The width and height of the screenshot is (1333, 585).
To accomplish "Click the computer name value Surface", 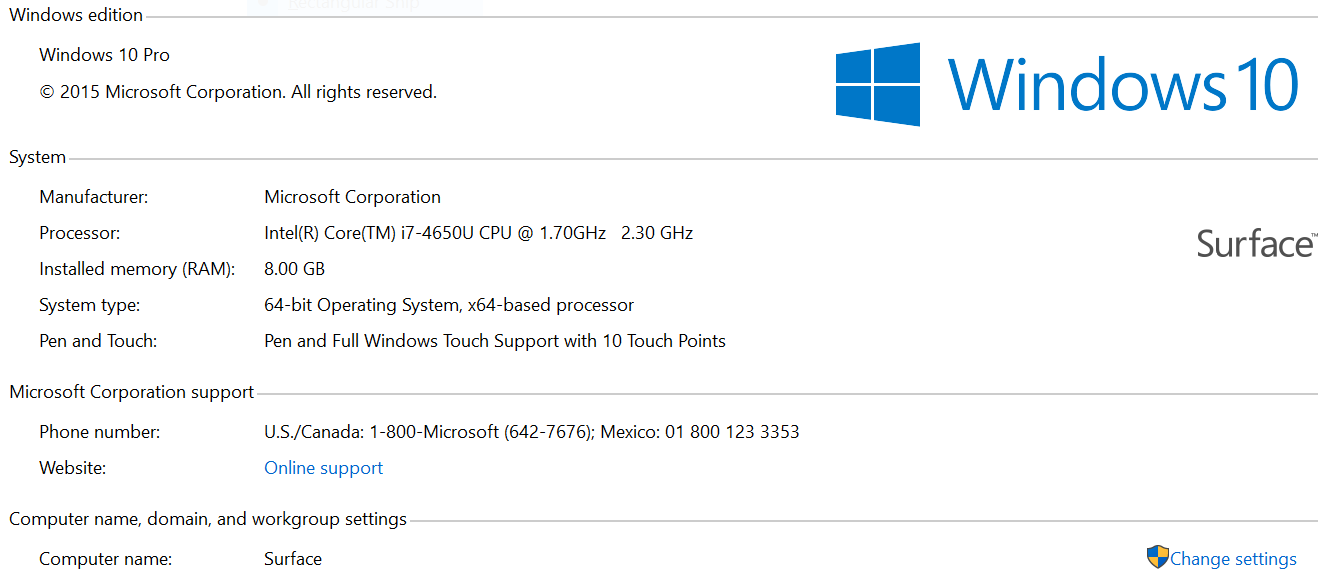I will click(293, 559).
